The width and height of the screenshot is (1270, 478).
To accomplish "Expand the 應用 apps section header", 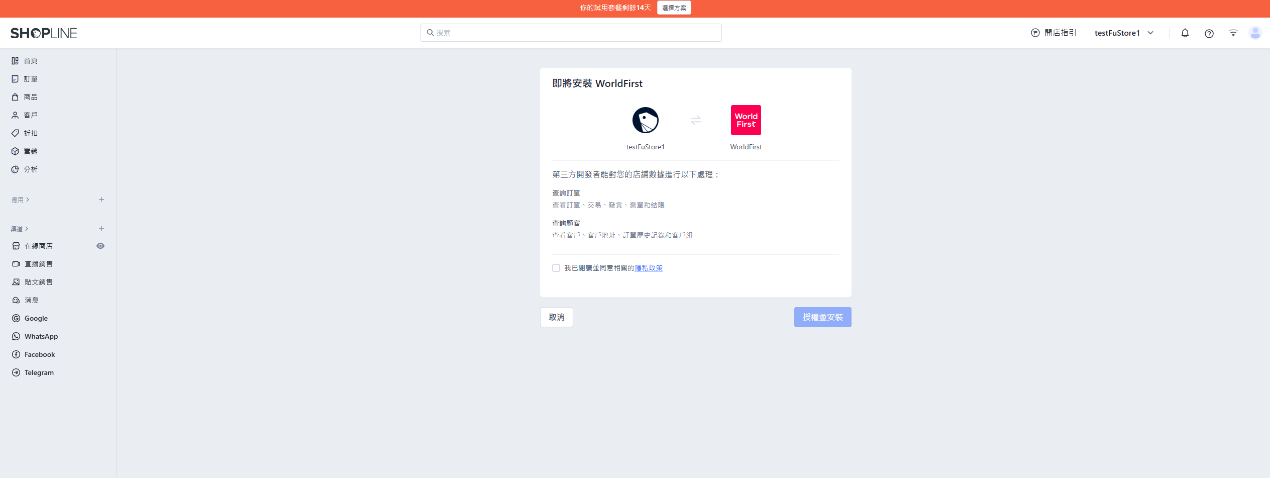I will point(20,200).
